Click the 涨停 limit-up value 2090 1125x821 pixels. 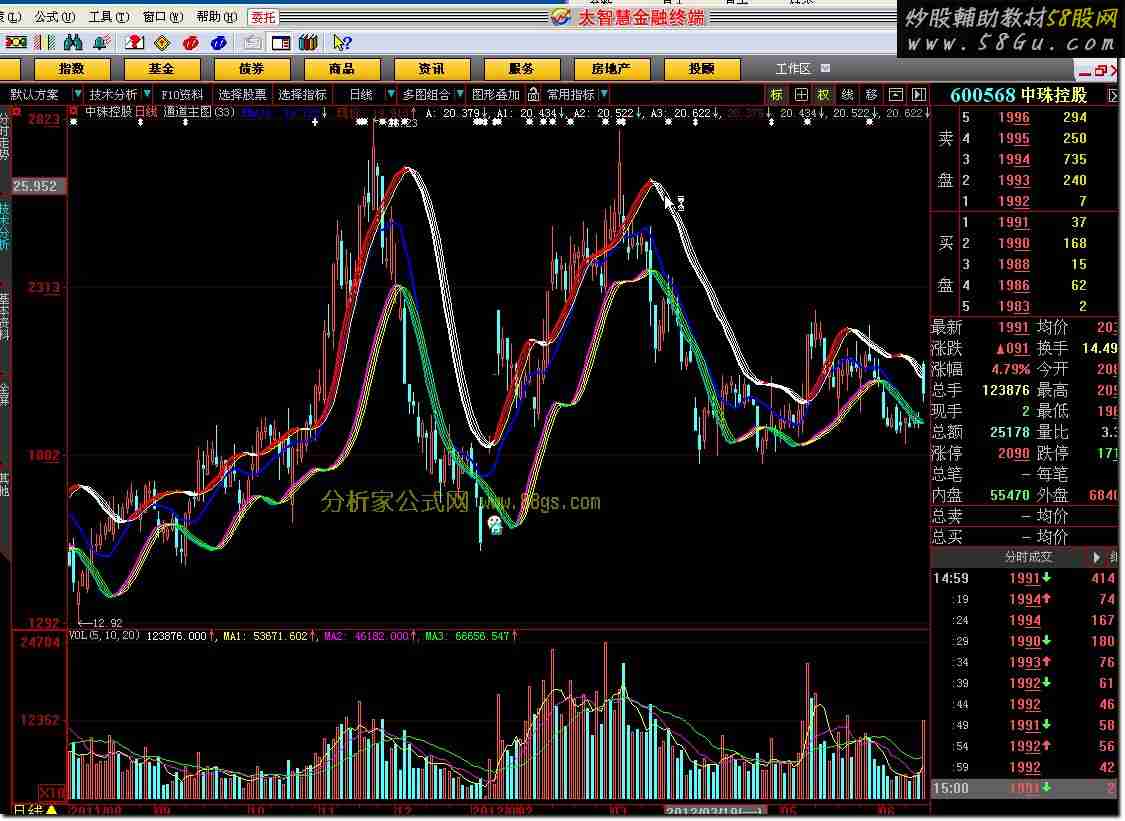1014,454
